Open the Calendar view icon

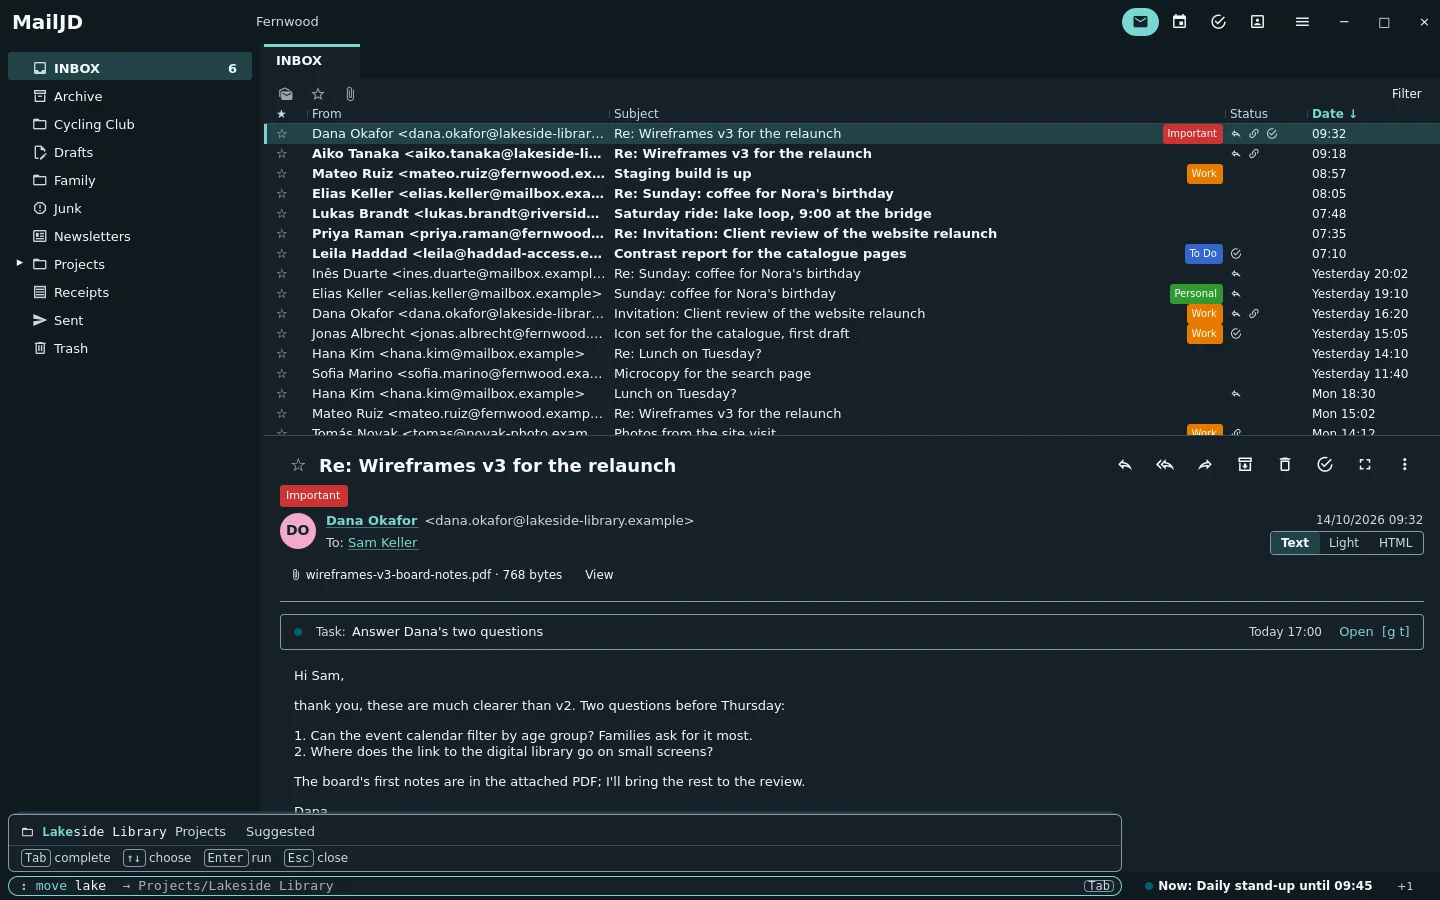(x=1180, y=22)
